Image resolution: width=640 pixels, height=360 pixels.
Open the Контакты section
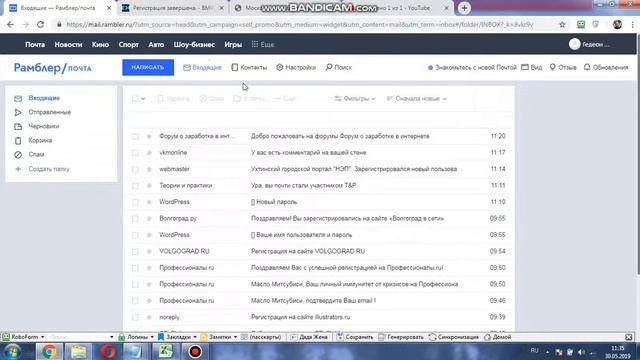pos(249,67)
